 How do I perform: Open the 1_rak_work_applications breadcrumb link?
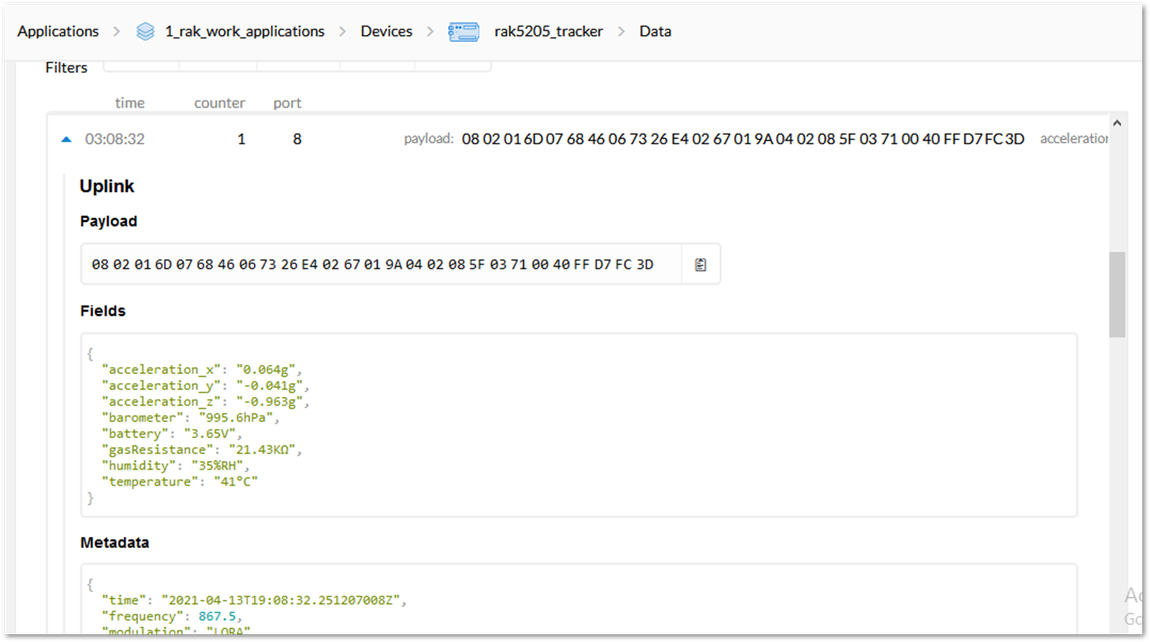tap(244, 32)
